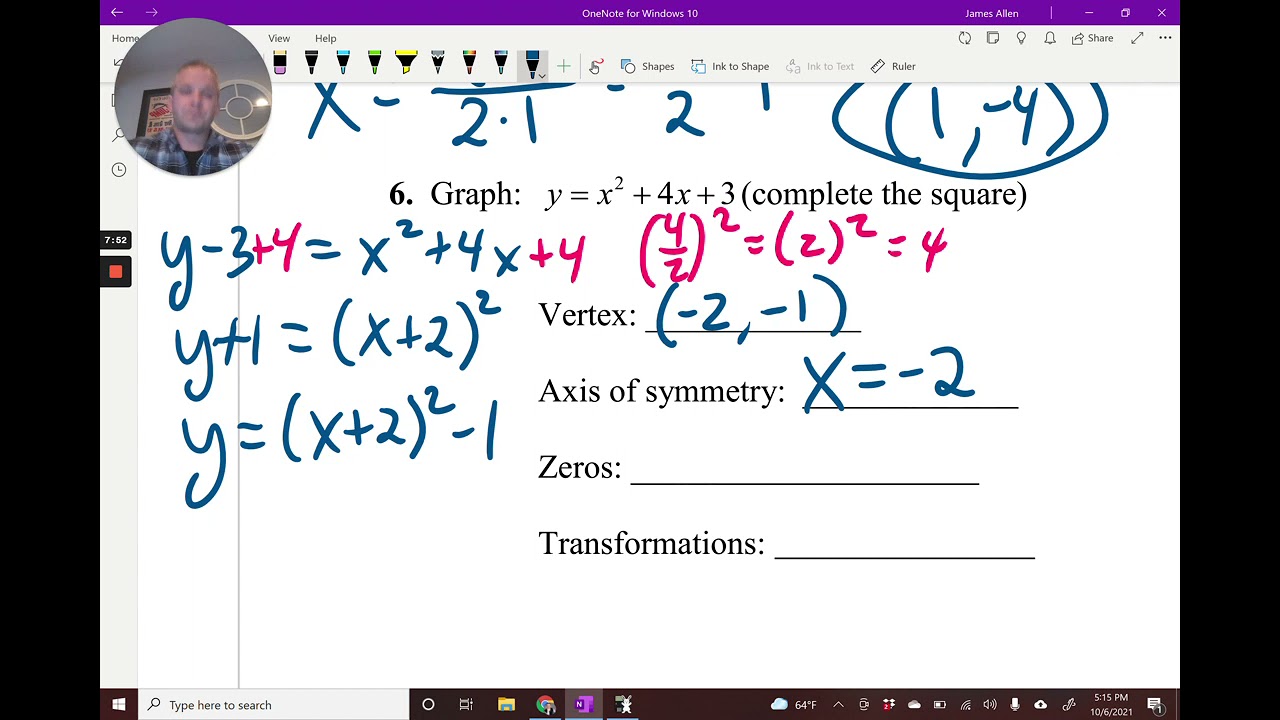
Task: Open File Explorer from taskbar
Action: pos(506,705)
